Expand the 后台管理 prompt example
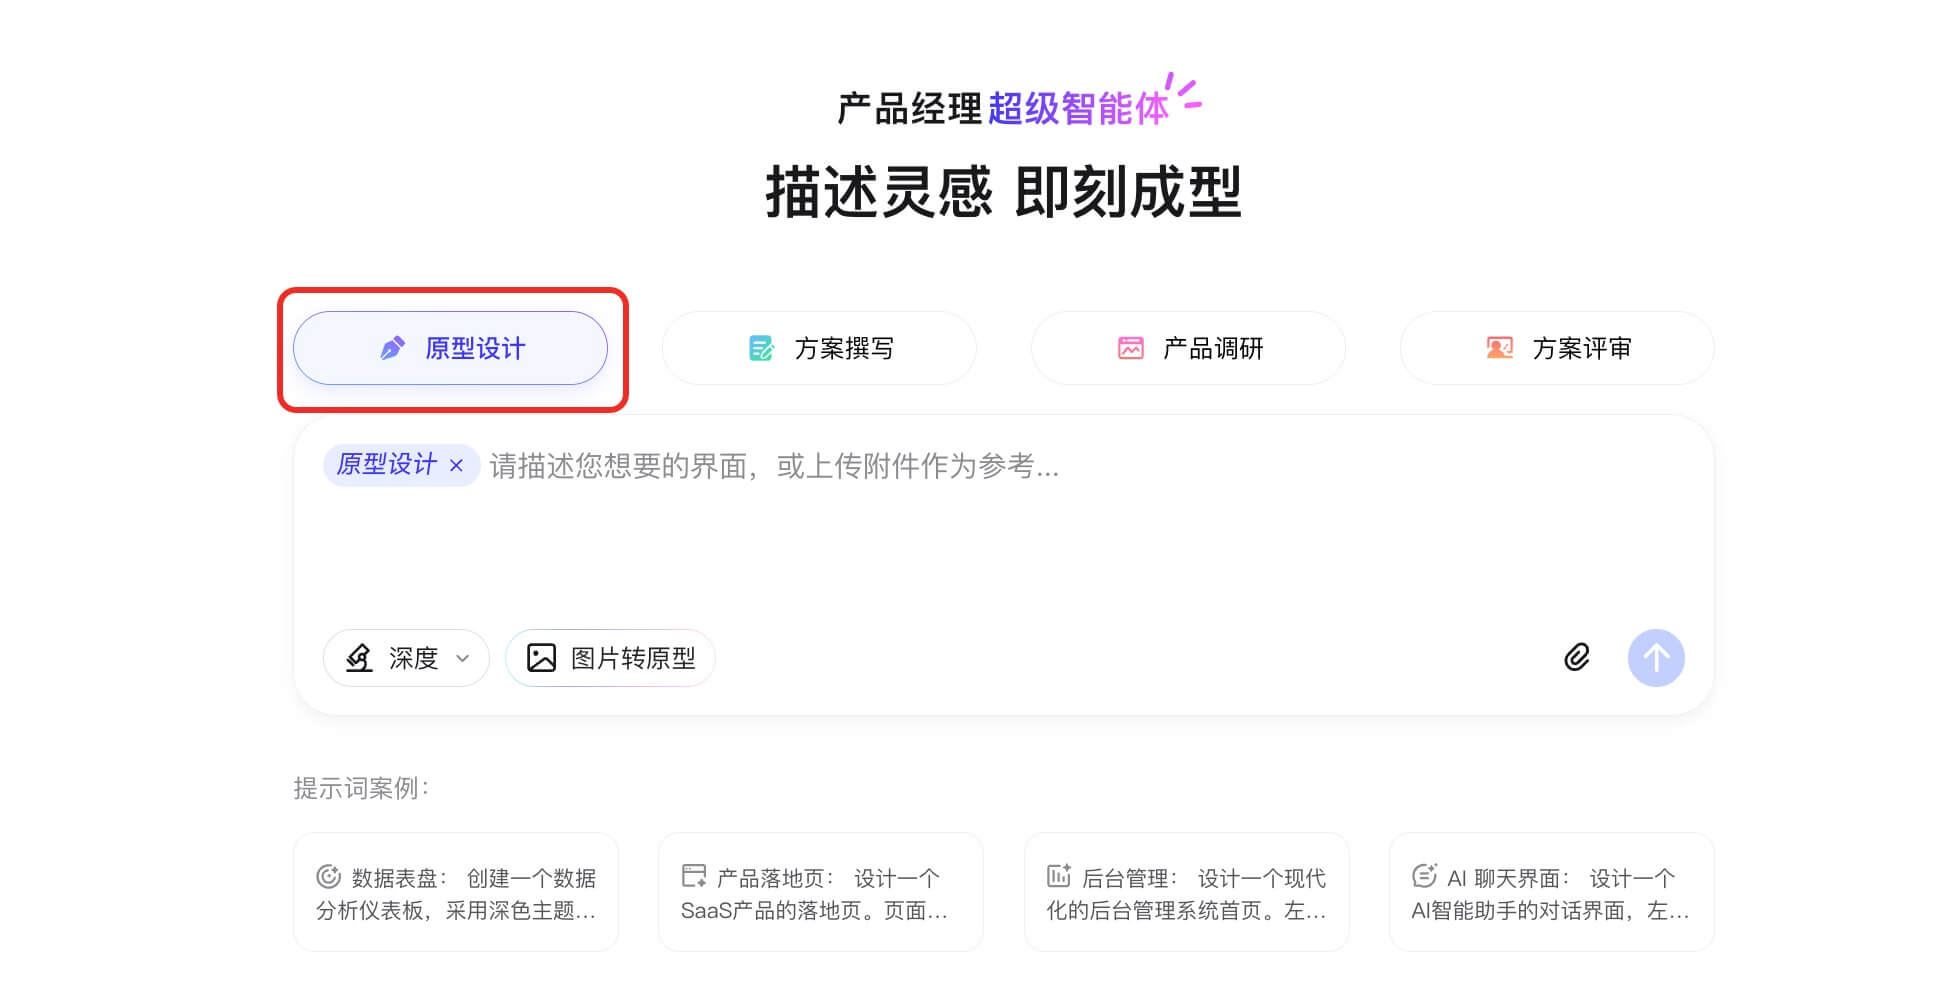Screen dimensions: 1934x1002 pos(1186,892)
